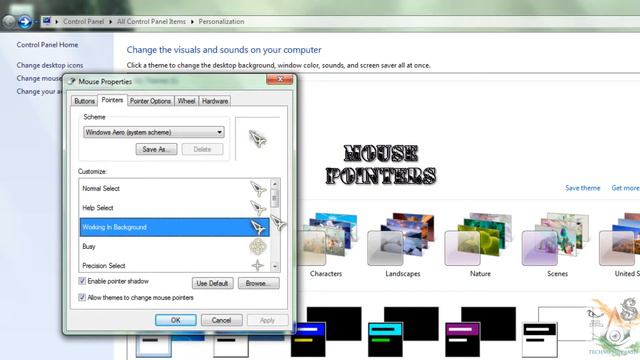Open the Wheel tab
The height and width of the screenshot is (360, 640).
[x=186, y=101]
